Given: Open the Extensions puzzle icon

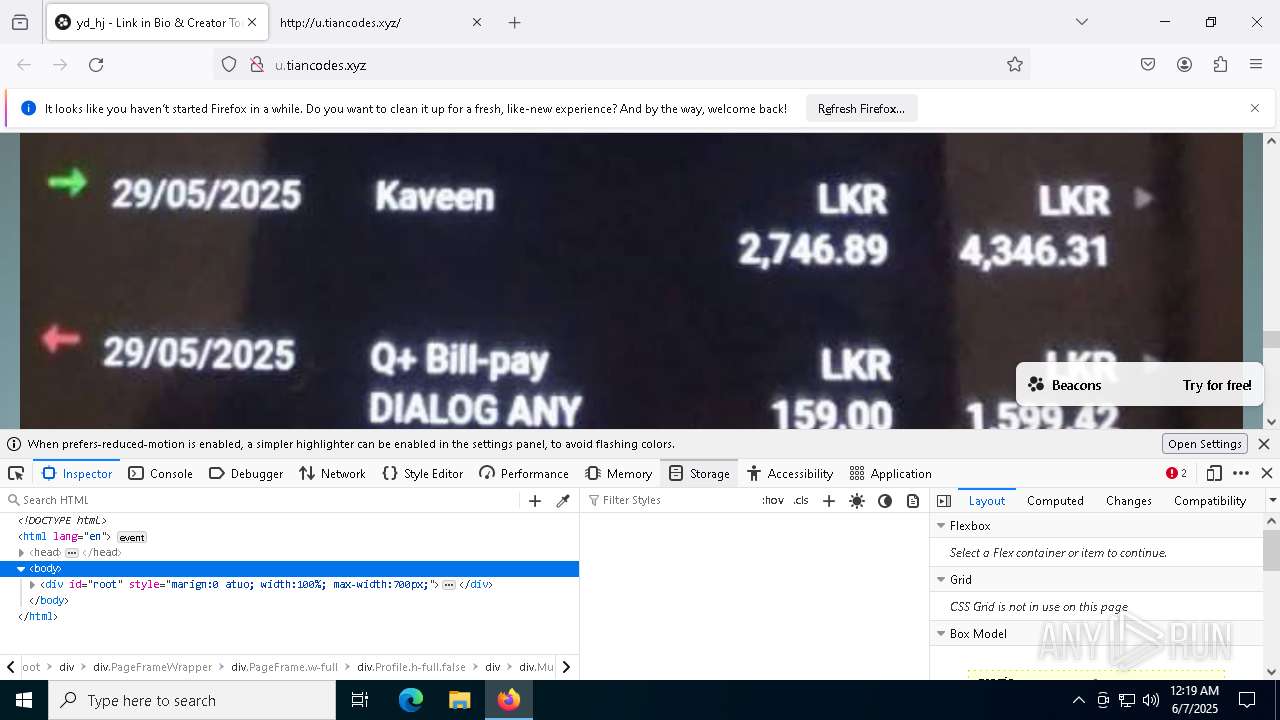Looking at the screenshot, I should click(1220, 65).
